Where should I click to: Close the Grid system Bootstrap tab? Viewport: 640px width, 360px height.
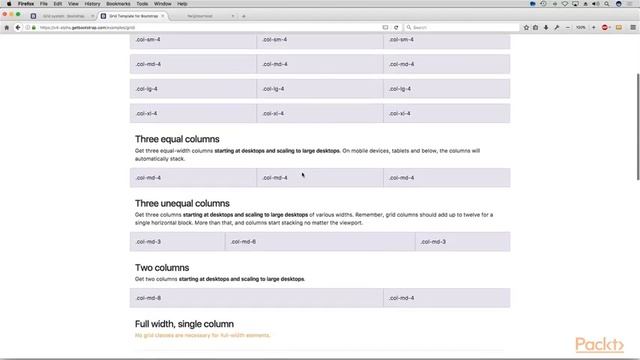pyautogui.click(x=92, y=16)
